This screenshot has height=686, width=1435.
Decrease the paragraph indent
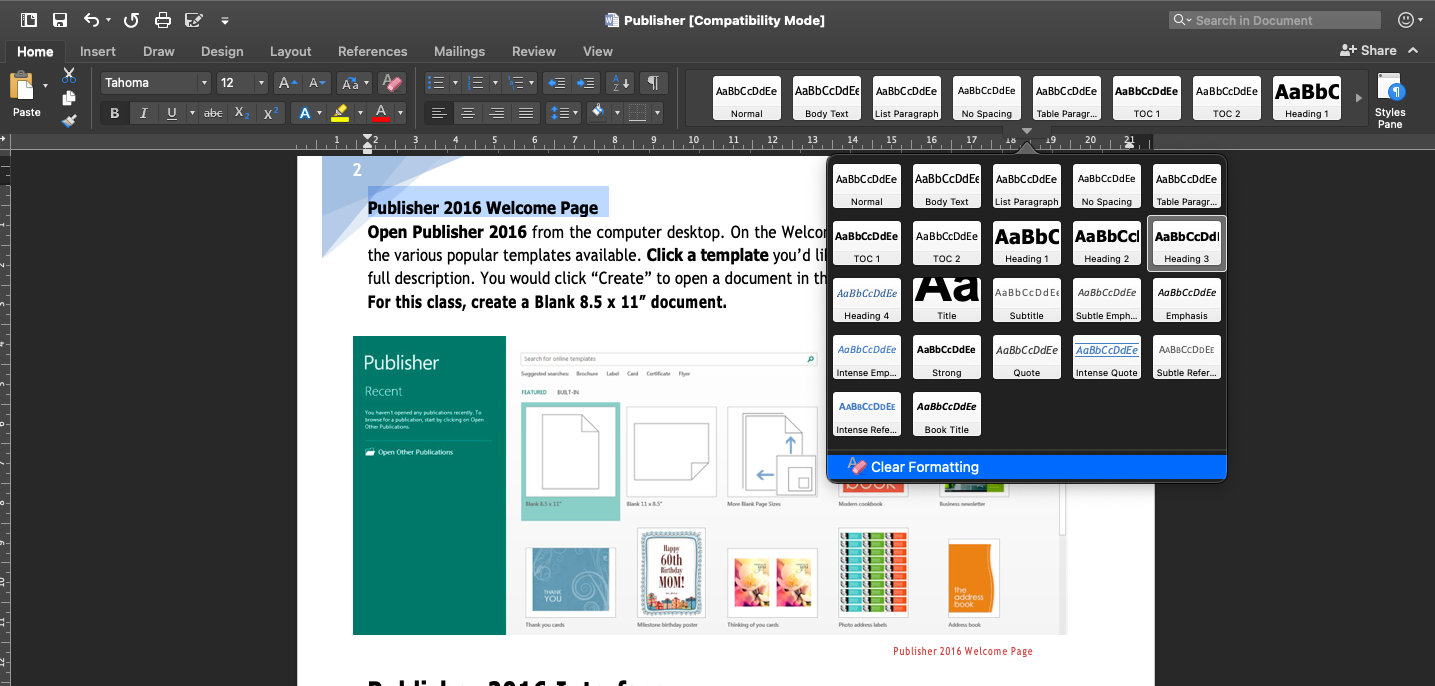coord(557,83)
